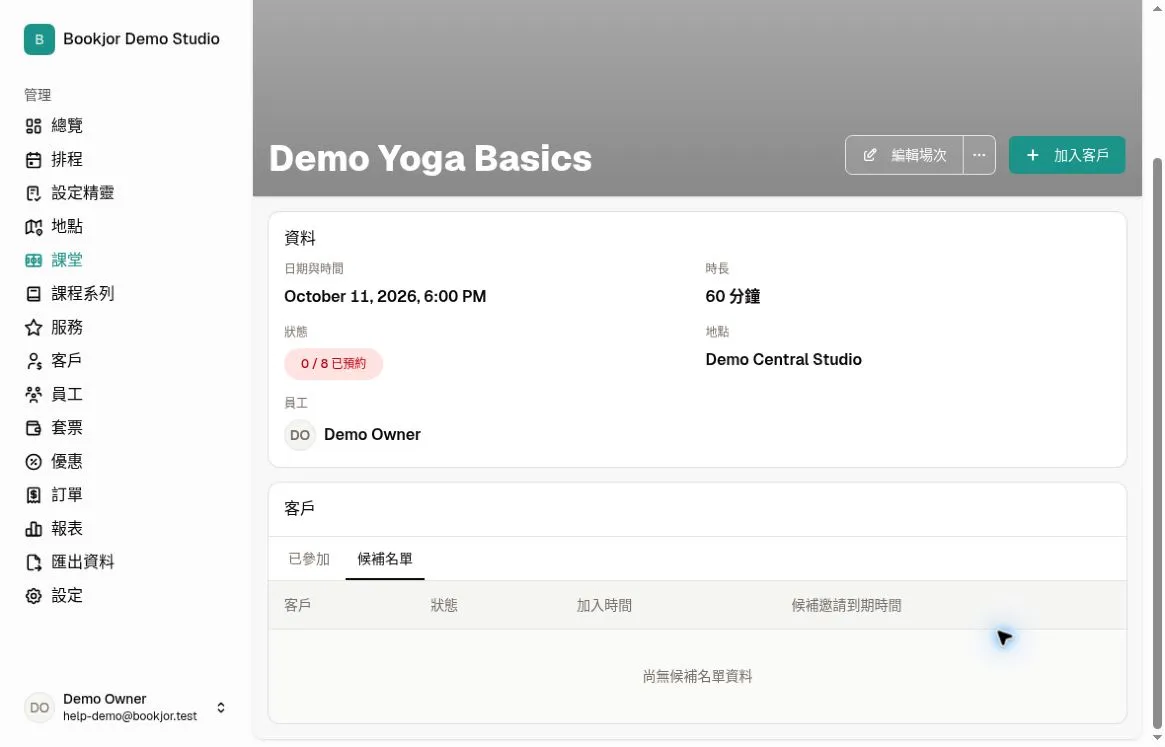Click the Demo Yoga Basics heading

[430, 158]
